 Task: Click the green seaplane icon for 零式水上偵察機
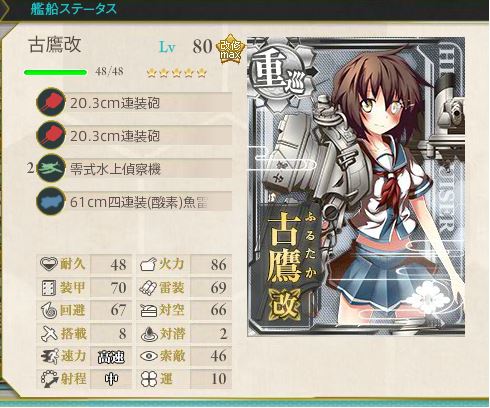[51, 168]
